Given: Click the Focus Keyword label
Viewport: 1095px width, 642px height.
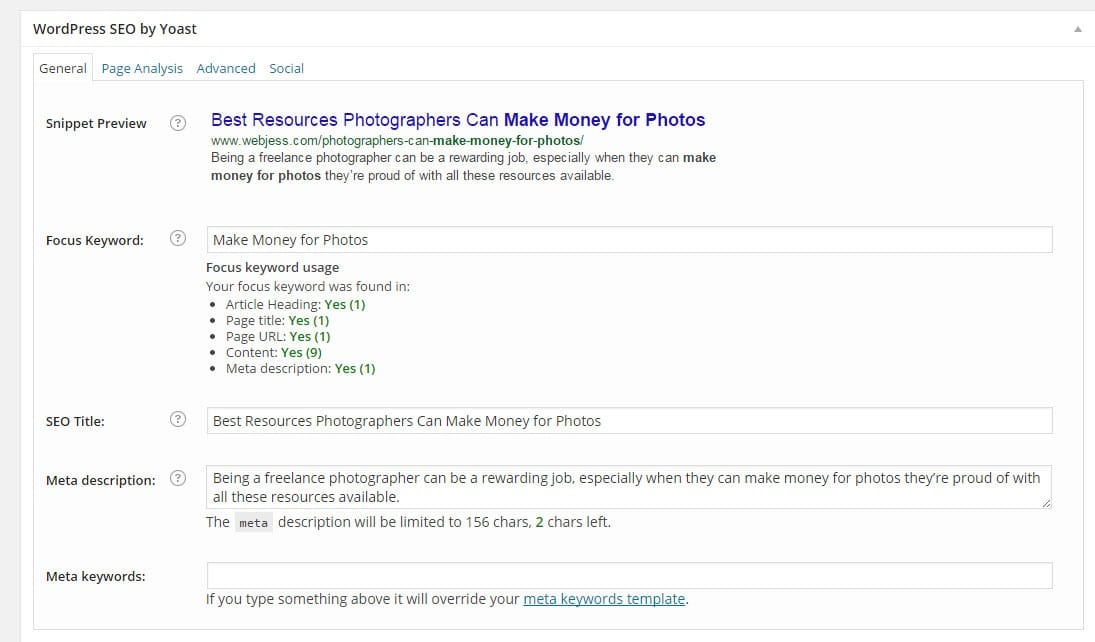Looking at the screenshot, I should pos(94,240).
